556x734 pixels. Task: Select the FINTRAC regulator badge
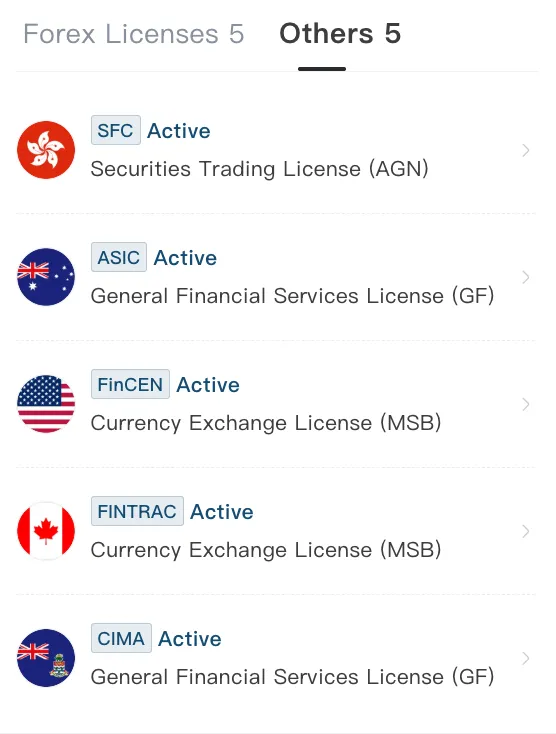pyautogui.click(x=137, y=511)
